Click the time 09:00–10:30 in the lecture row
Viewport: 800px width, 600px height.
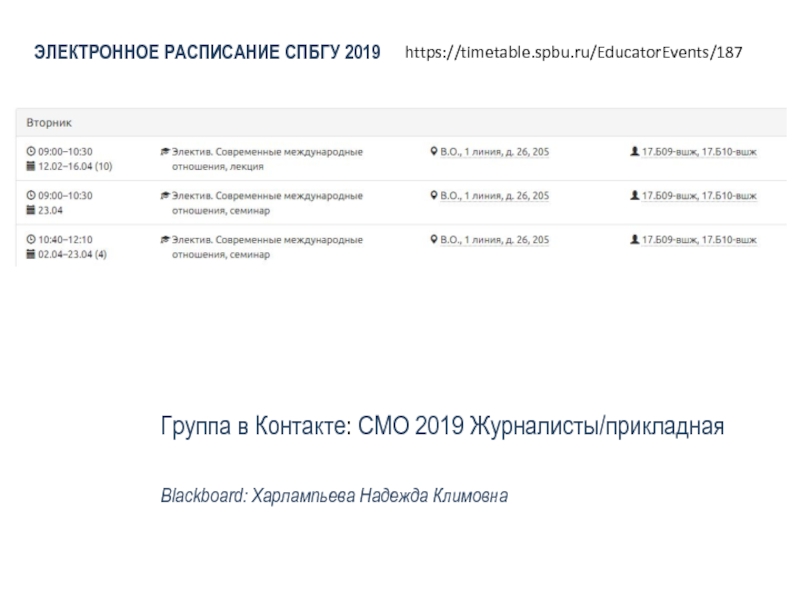(x=65, y=152)
